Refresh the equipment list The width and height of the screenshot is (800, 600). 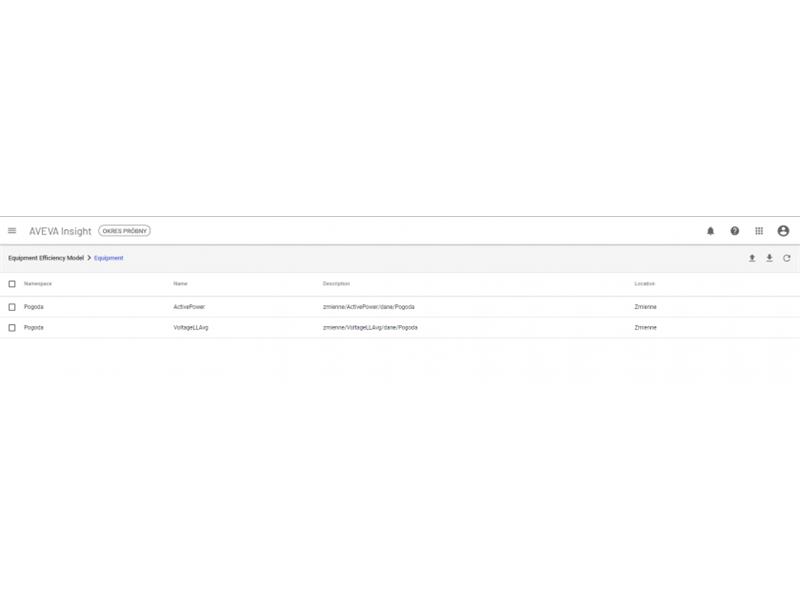click(787, 258)
